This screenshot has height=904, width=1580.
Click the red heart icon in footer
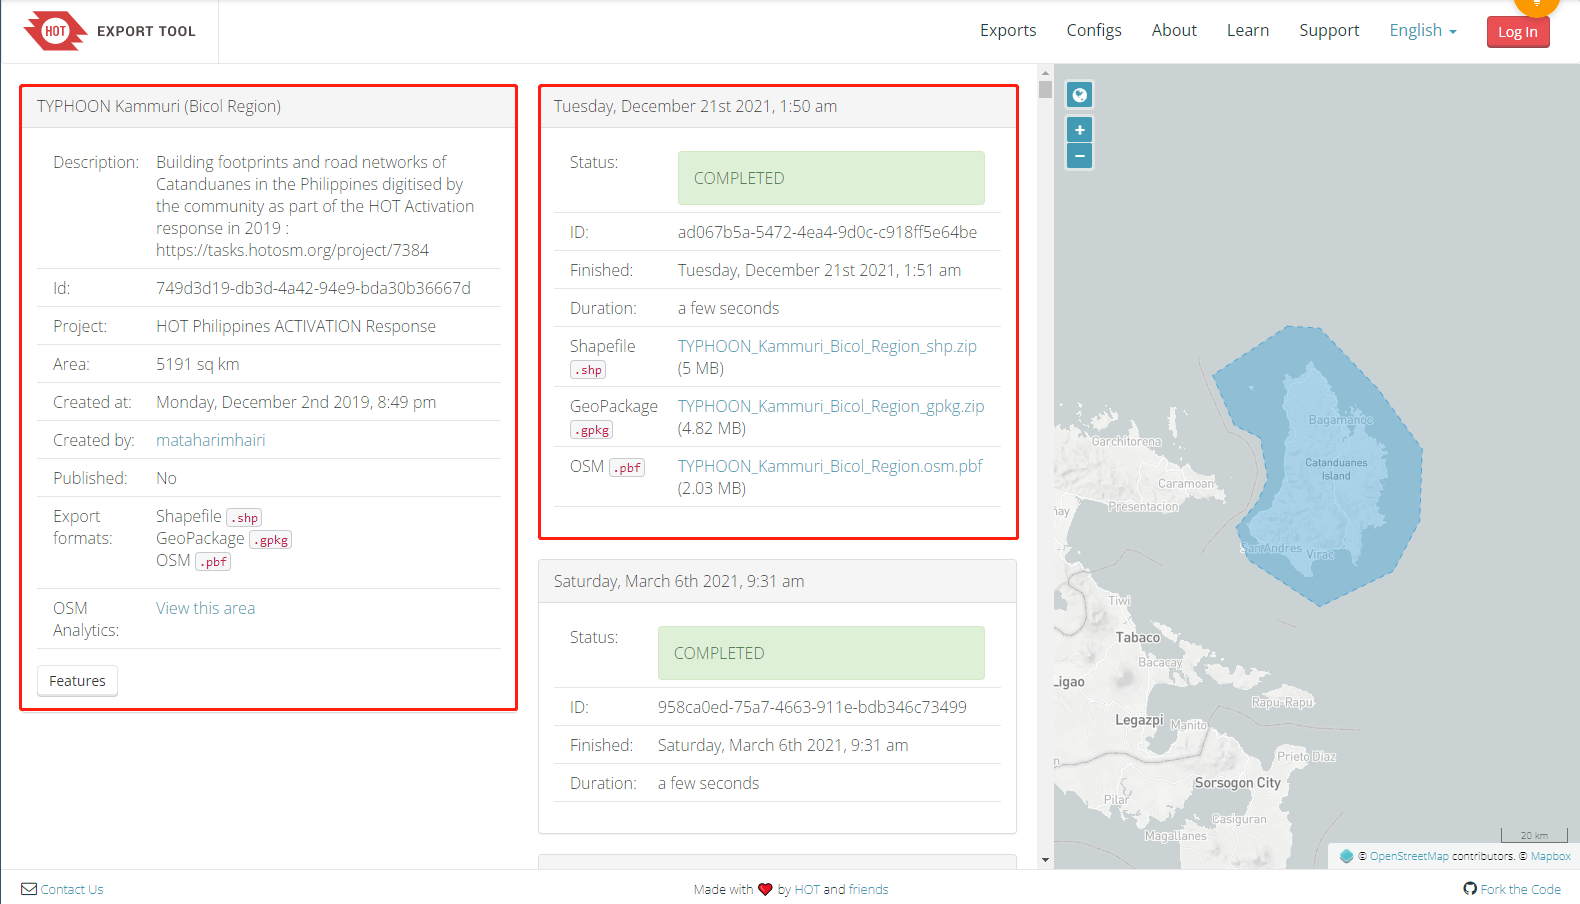coord(765,889)
